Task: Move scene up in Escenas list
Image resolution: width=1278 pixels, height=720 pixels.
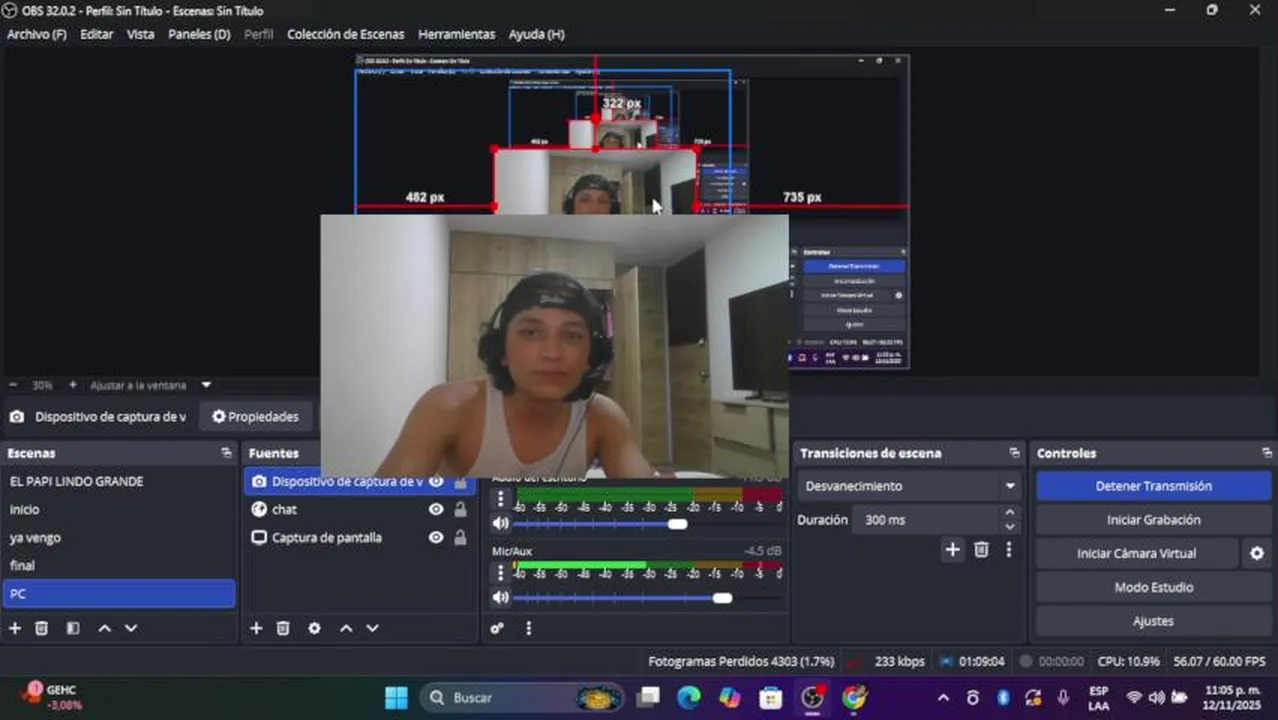Action: (x=104, y=628)
